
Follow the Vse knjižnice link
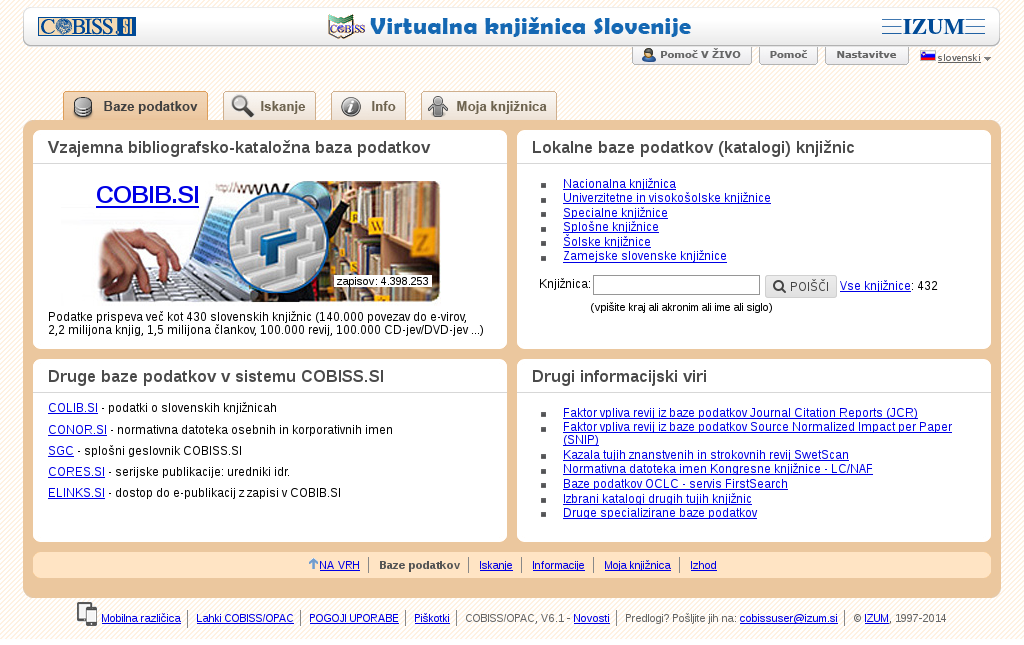875,286
